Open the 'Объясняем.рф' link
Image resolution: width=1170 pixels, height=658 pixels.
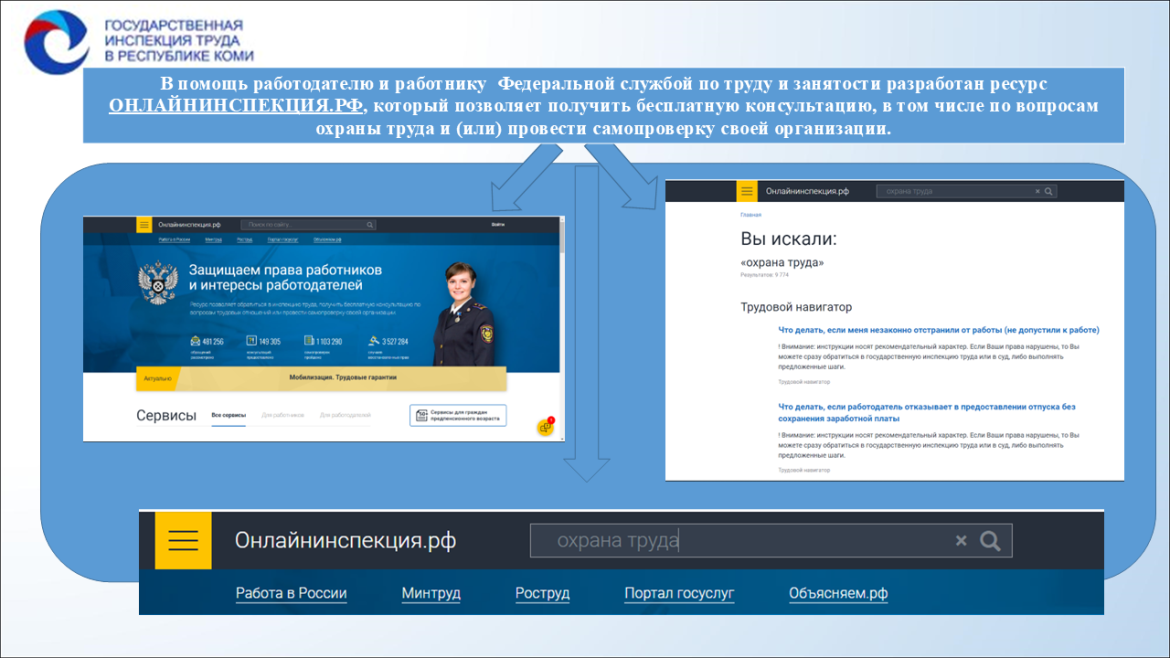point(838,593)
